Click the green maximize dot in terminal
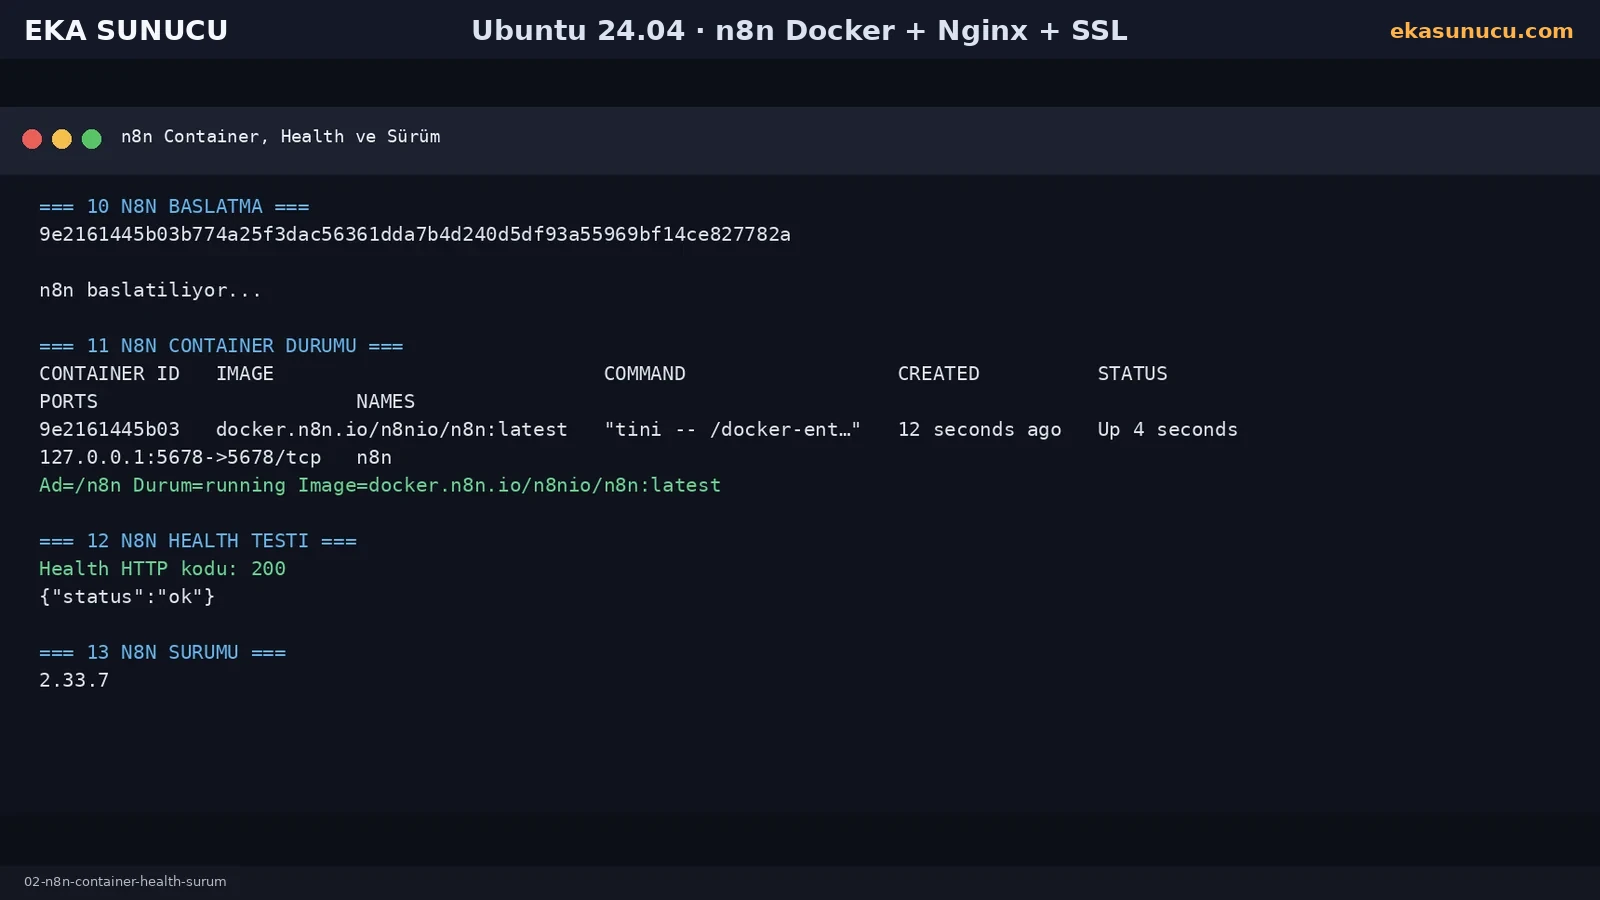This screenshot has width=1600, height=900. (x=92, y=139)
